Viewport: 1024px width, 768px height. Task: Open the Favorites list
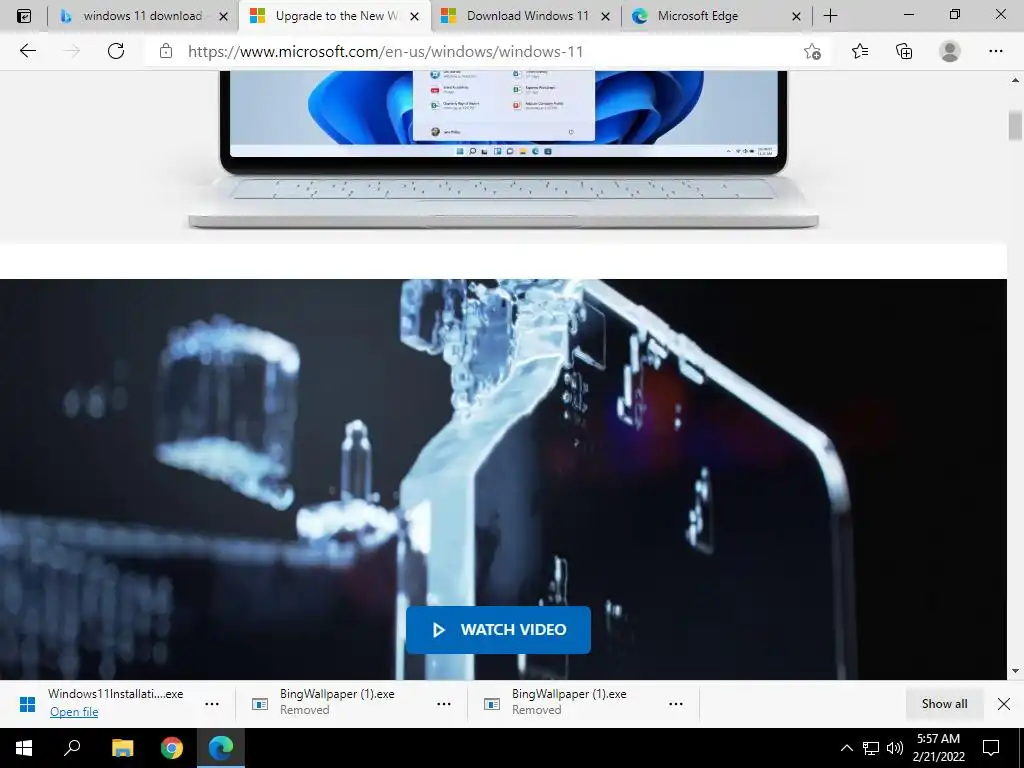[860, 51]
